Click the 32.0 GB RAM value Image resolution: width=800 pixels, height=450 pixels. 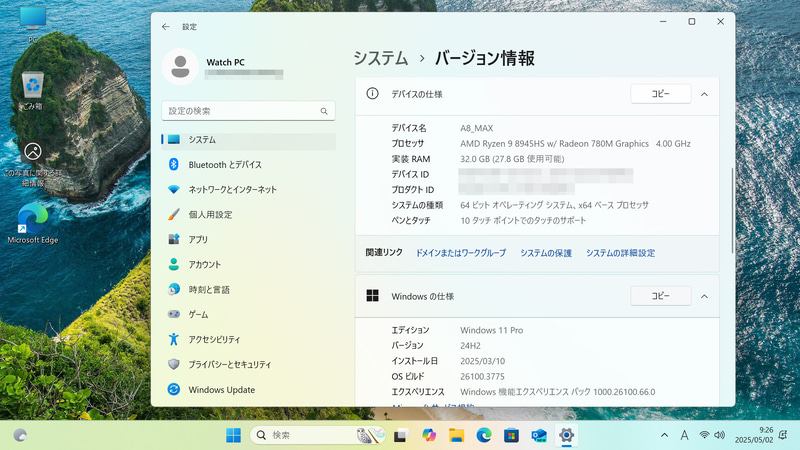click(512, 159)
